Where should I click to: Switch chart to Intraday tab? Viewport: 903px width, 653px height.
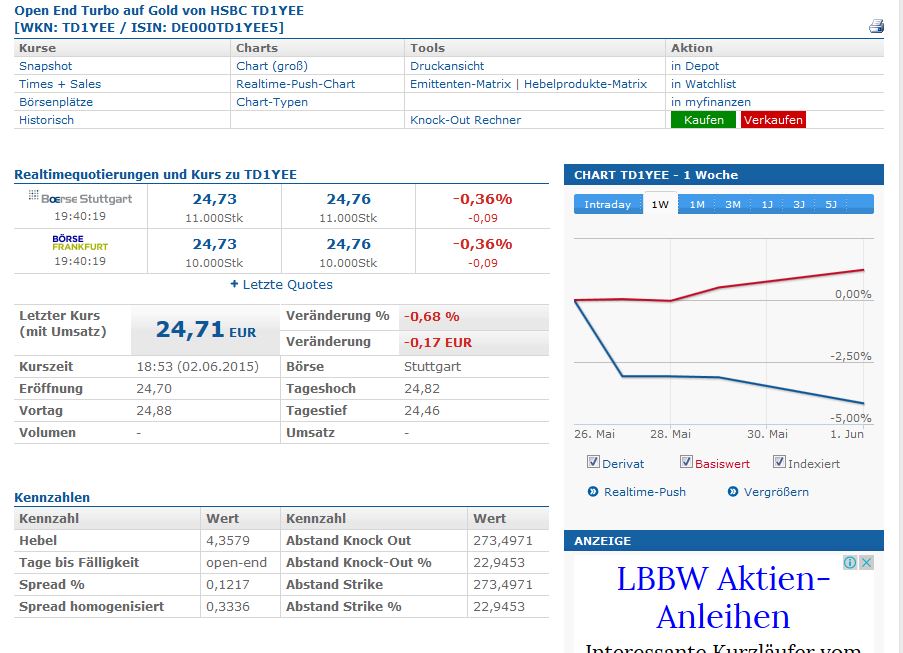(608, 204)
